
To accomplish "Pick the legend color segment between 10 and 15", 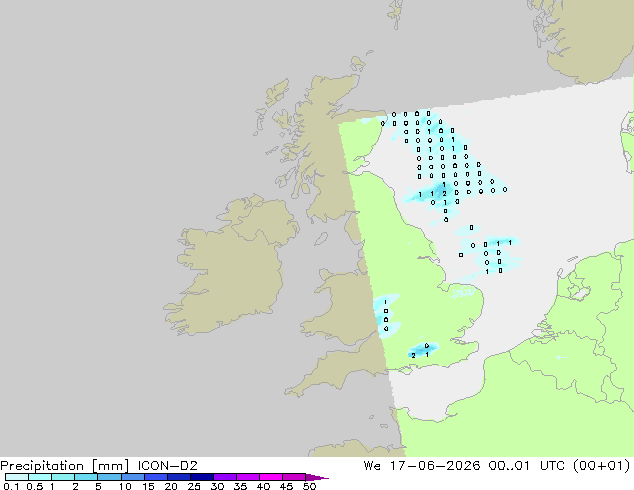I will 132,477.
